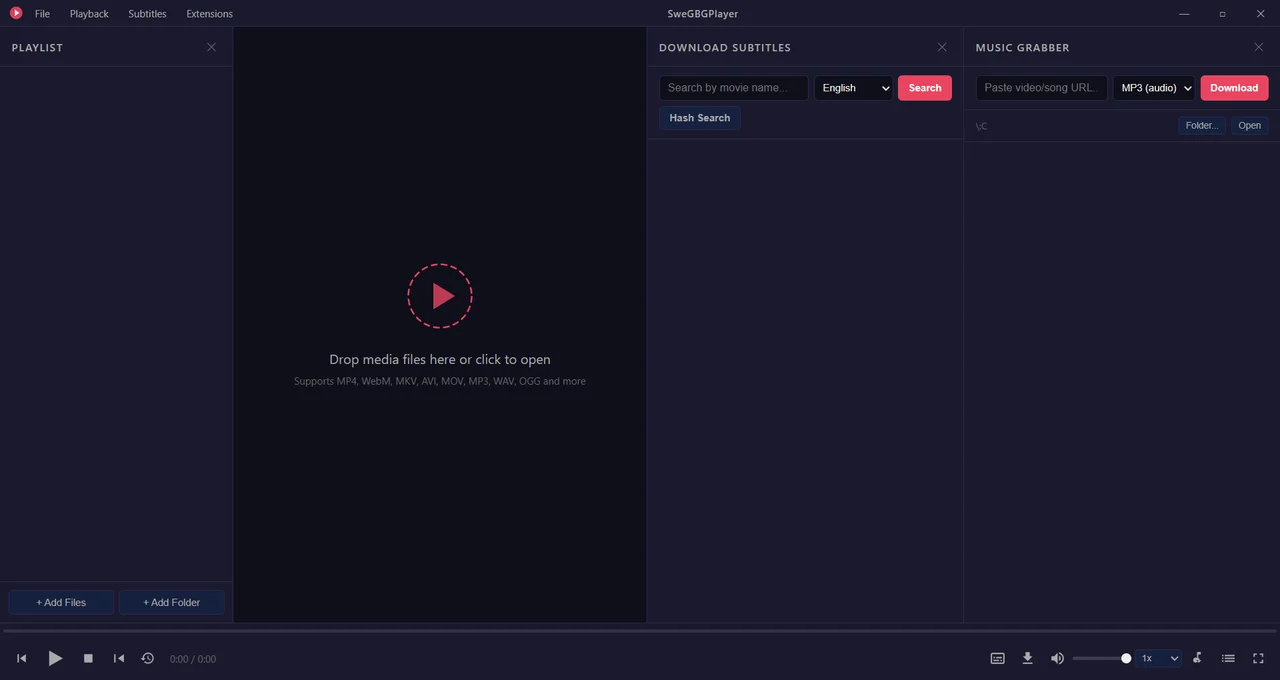Image resolution: width=1280 pixels, height=680 pixels.
Task: Toggle fullscreen mode icon
Action: click(1259, 658)
